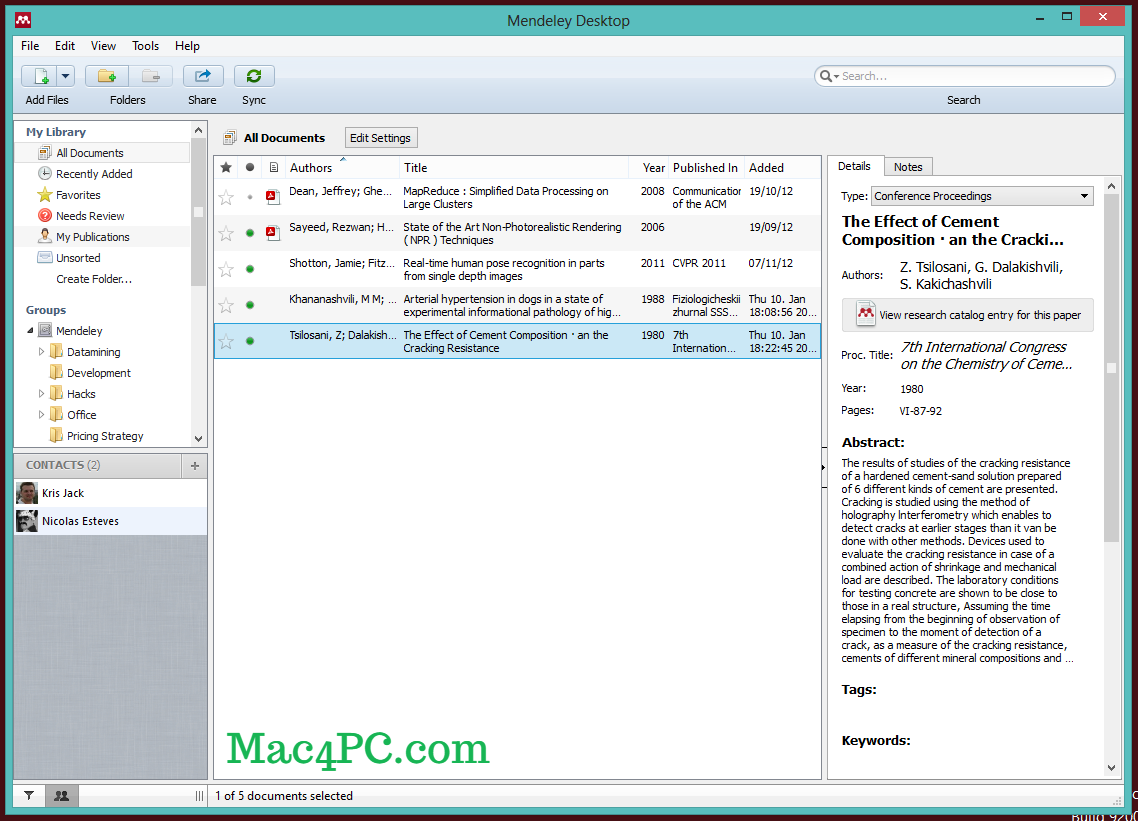Open the Help menu
The height and width of the screenshot is (821, 1138).
[x=187, y=46]
